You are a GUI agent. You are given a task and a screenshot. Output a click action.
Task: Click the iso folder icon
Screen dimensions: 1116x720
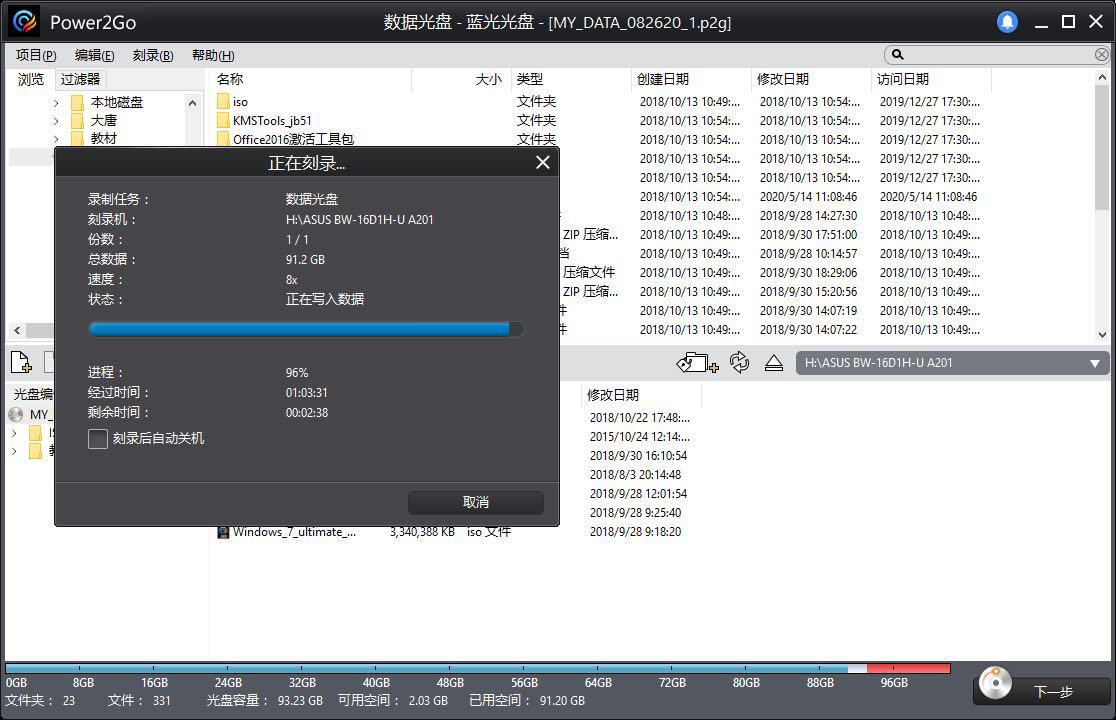[223, 101]
